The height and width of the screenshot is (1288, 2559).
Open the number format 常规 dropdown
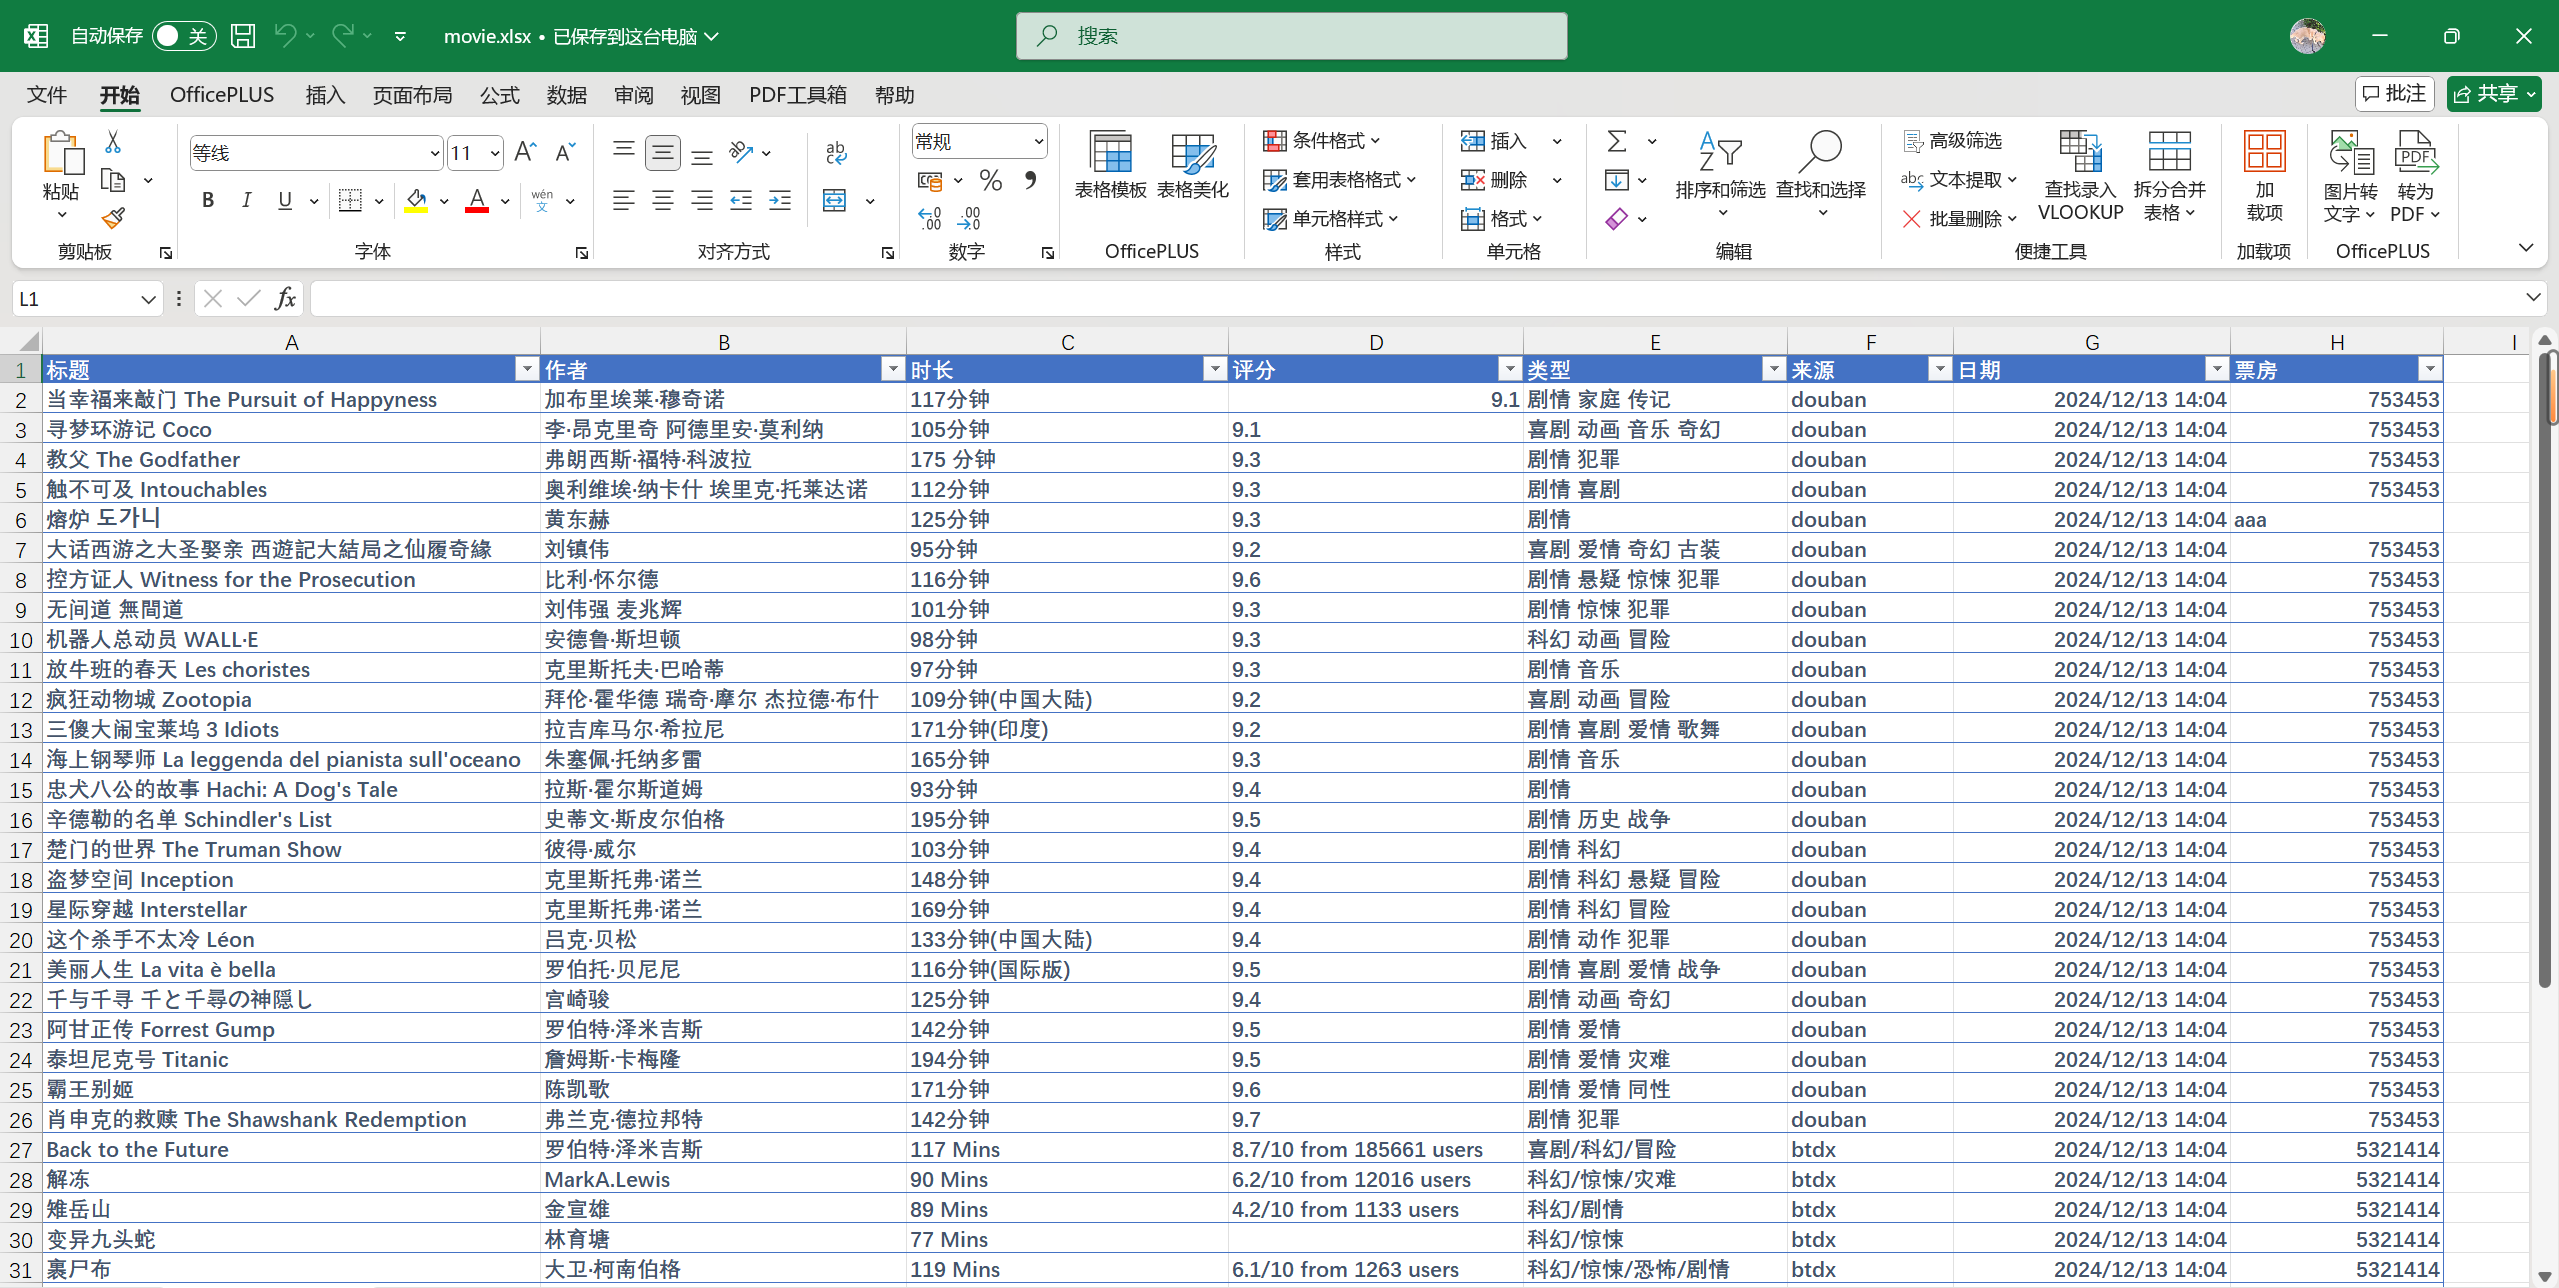coord(1038,141)
